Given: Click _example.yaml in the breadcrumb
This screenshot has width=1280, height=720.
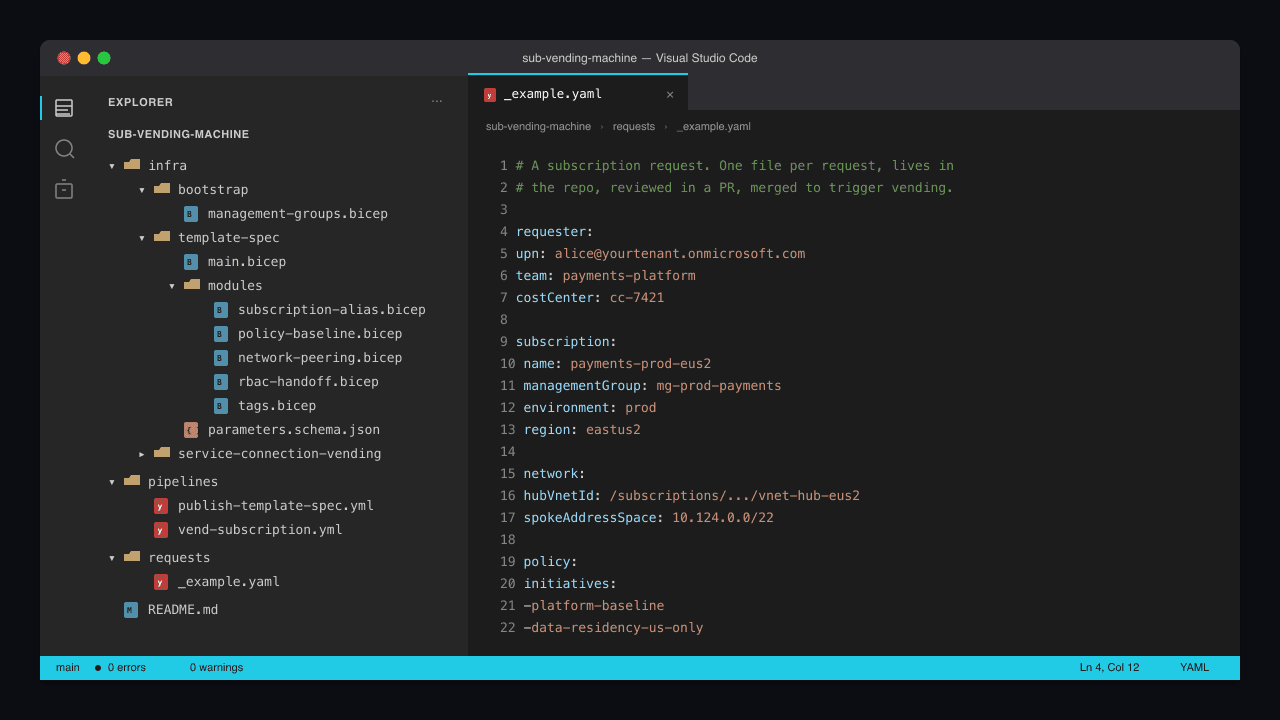Looking at the screenshot, I should pyautogui.click(x=714, y=127).
